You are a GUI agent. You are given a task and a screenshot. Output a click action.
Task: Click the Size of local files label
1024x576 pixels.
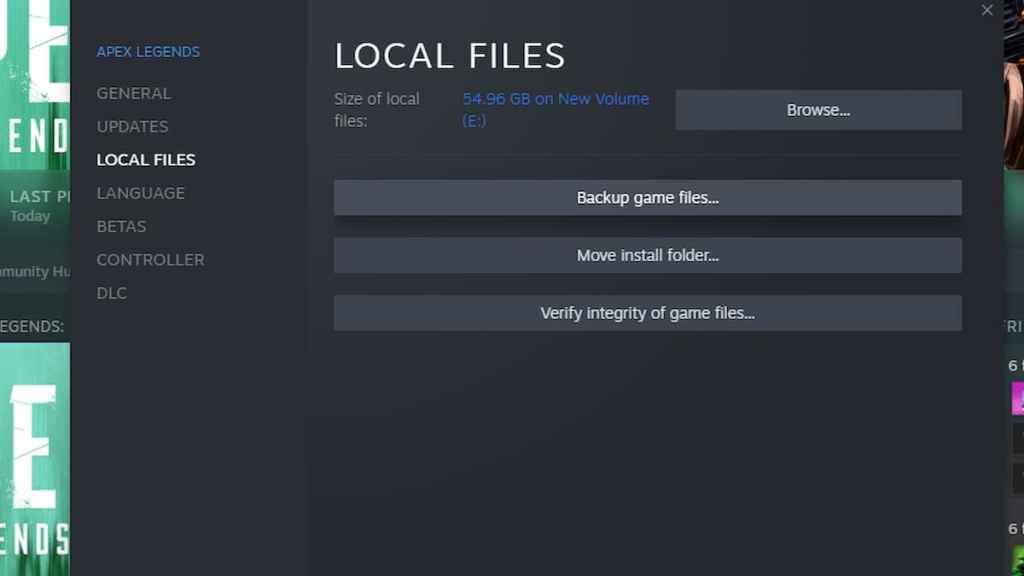click(377, 110)
